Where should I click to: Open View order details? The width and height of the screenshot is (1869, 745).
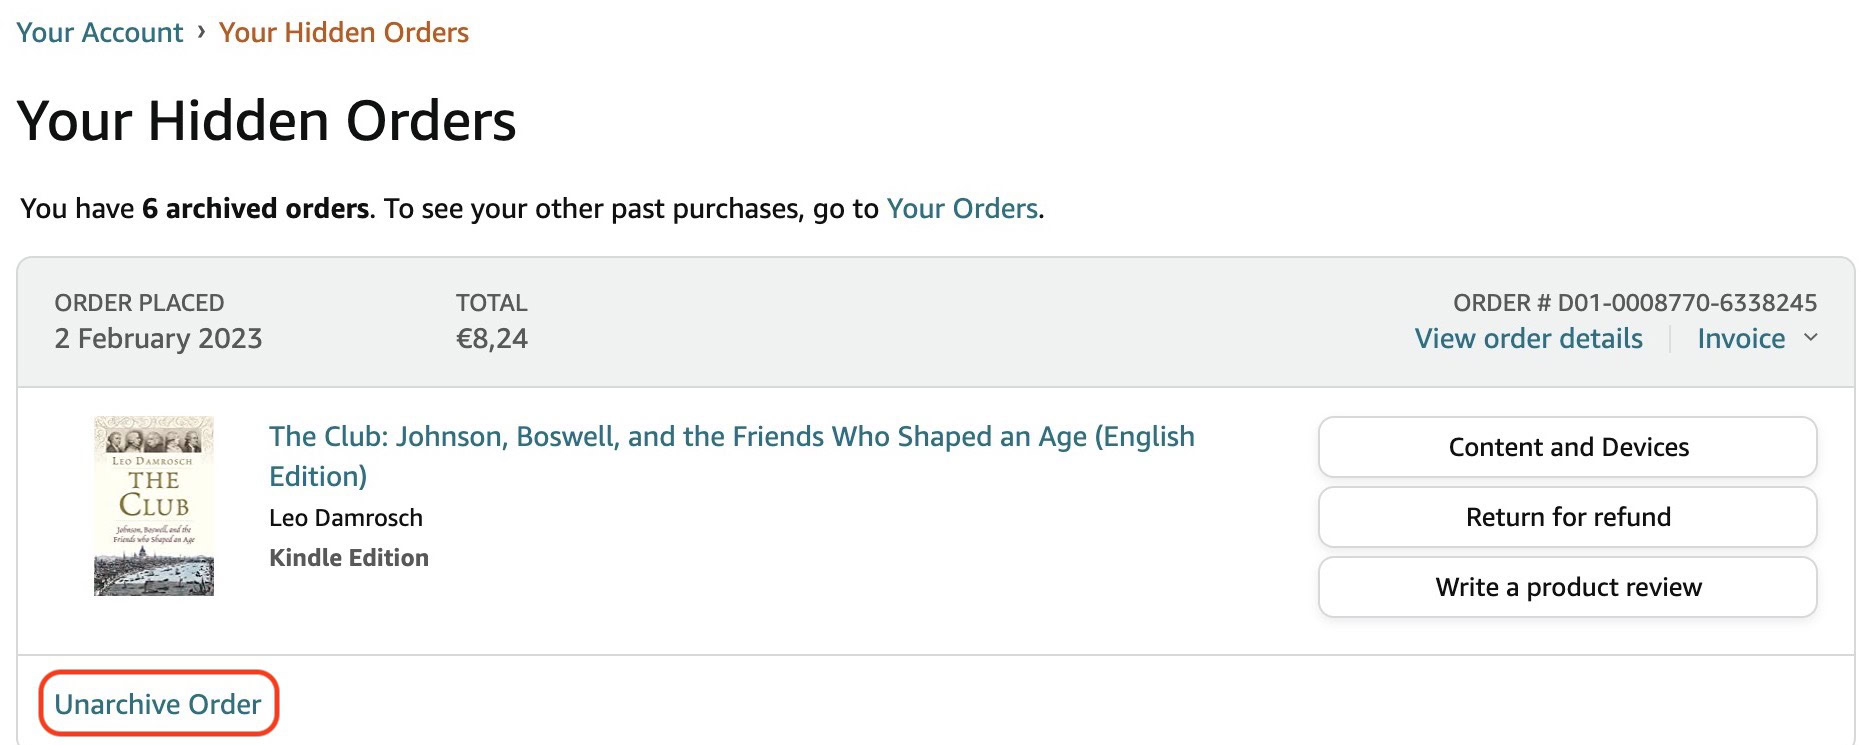coord(1528,339)
